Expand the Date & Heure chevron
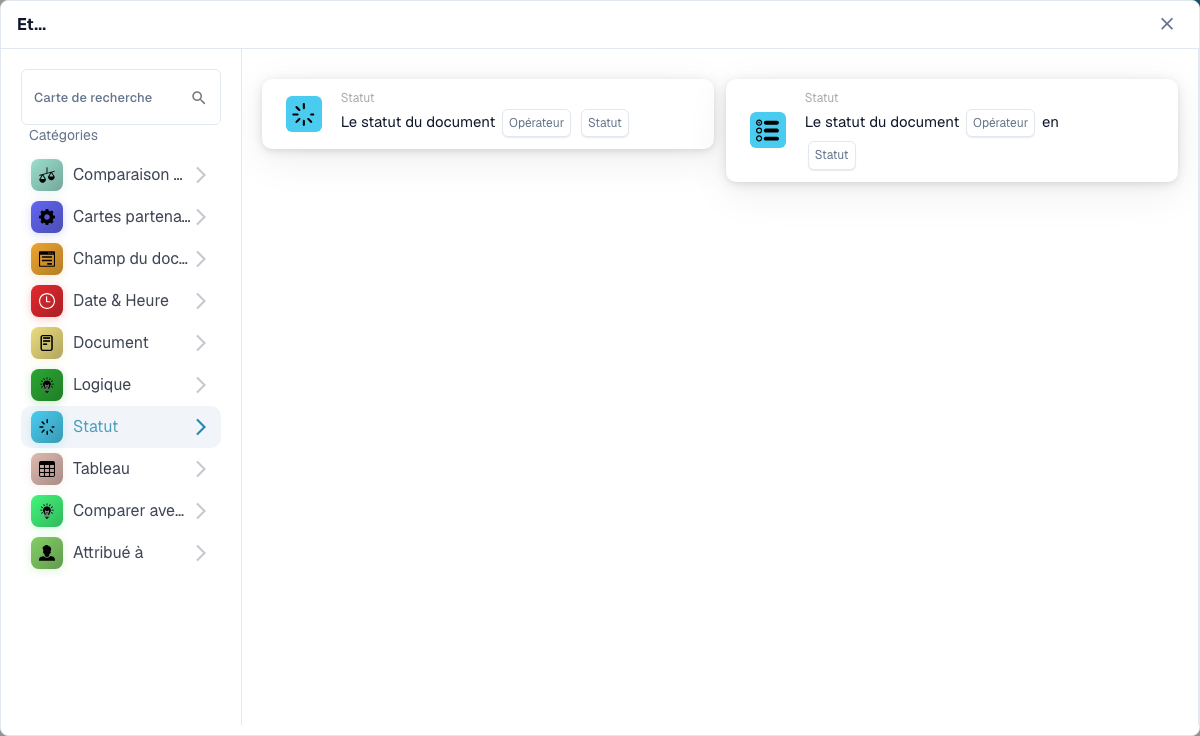Screen dimensions: 1200x736 coord(201,301)
